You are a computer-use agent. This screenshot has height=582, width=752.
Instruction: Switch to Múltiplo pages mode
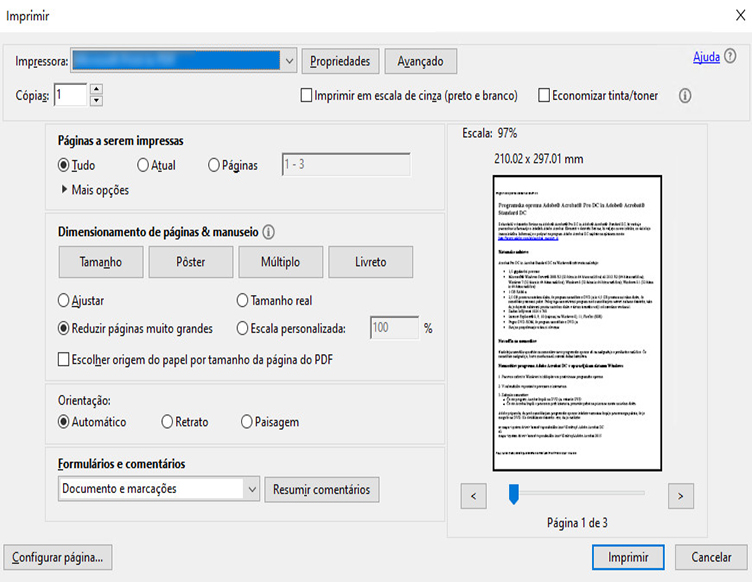[281, 262]
